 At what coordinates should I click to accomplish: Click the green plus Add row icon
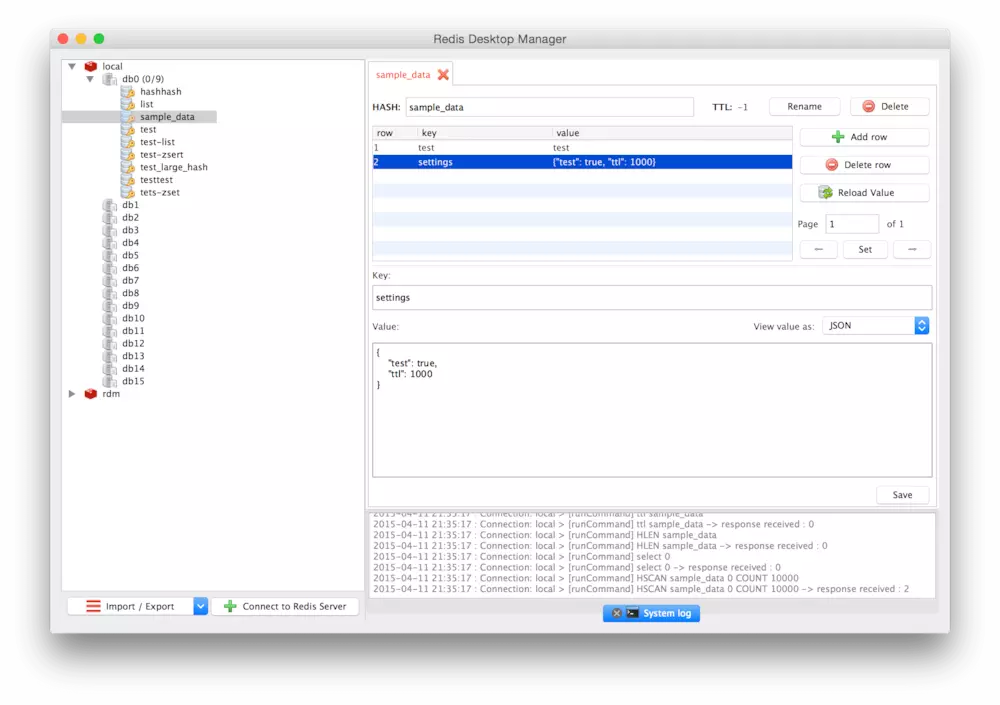coord(838,137)
